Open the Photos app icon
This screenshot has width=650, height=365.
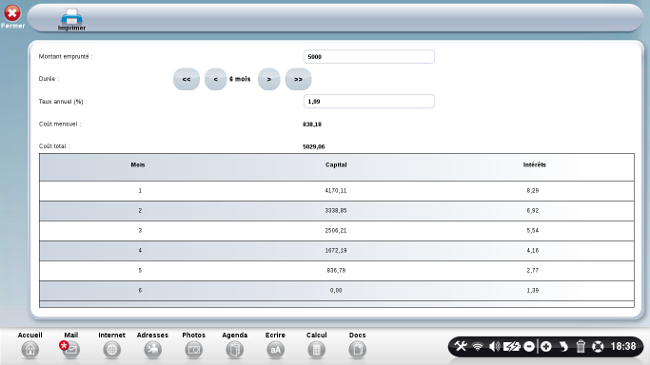(194, 350)
